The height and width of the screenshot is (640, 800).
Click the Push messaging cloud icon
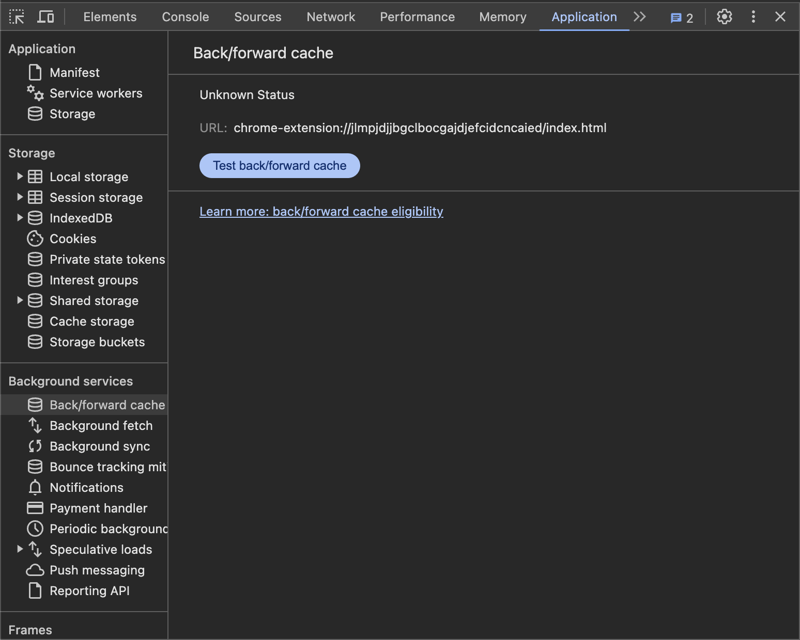coord(35,570)
